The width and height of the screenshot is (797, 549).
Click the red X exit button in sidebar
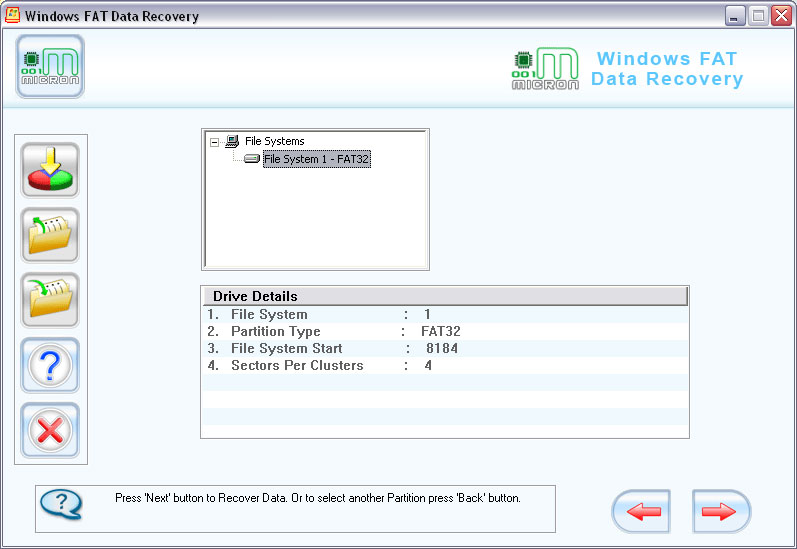pyautogui.click(x=50, y=430)
